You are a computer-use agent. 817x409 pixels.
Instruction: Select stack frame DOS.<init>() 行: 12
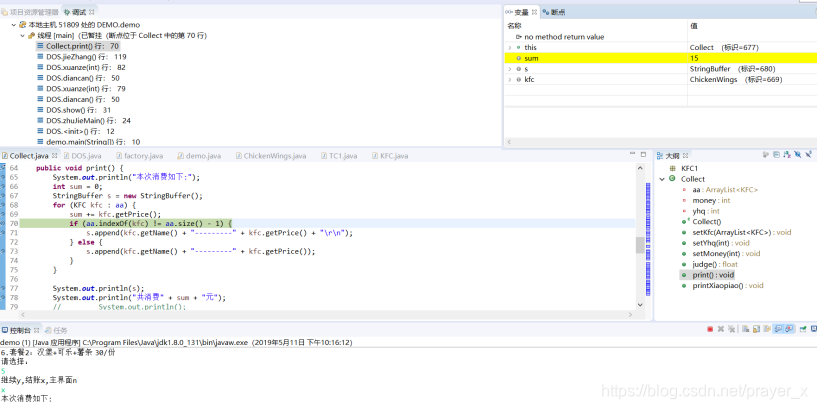tap(76, 131)
